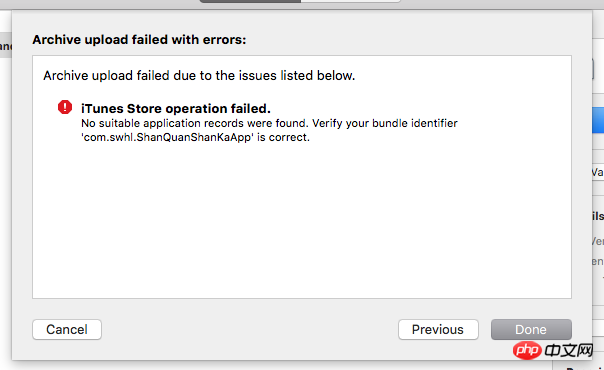Screen dimensions: 604x370
Task: Click "Archive upload failed with errors:" title
Action: (x=139, y=40)
